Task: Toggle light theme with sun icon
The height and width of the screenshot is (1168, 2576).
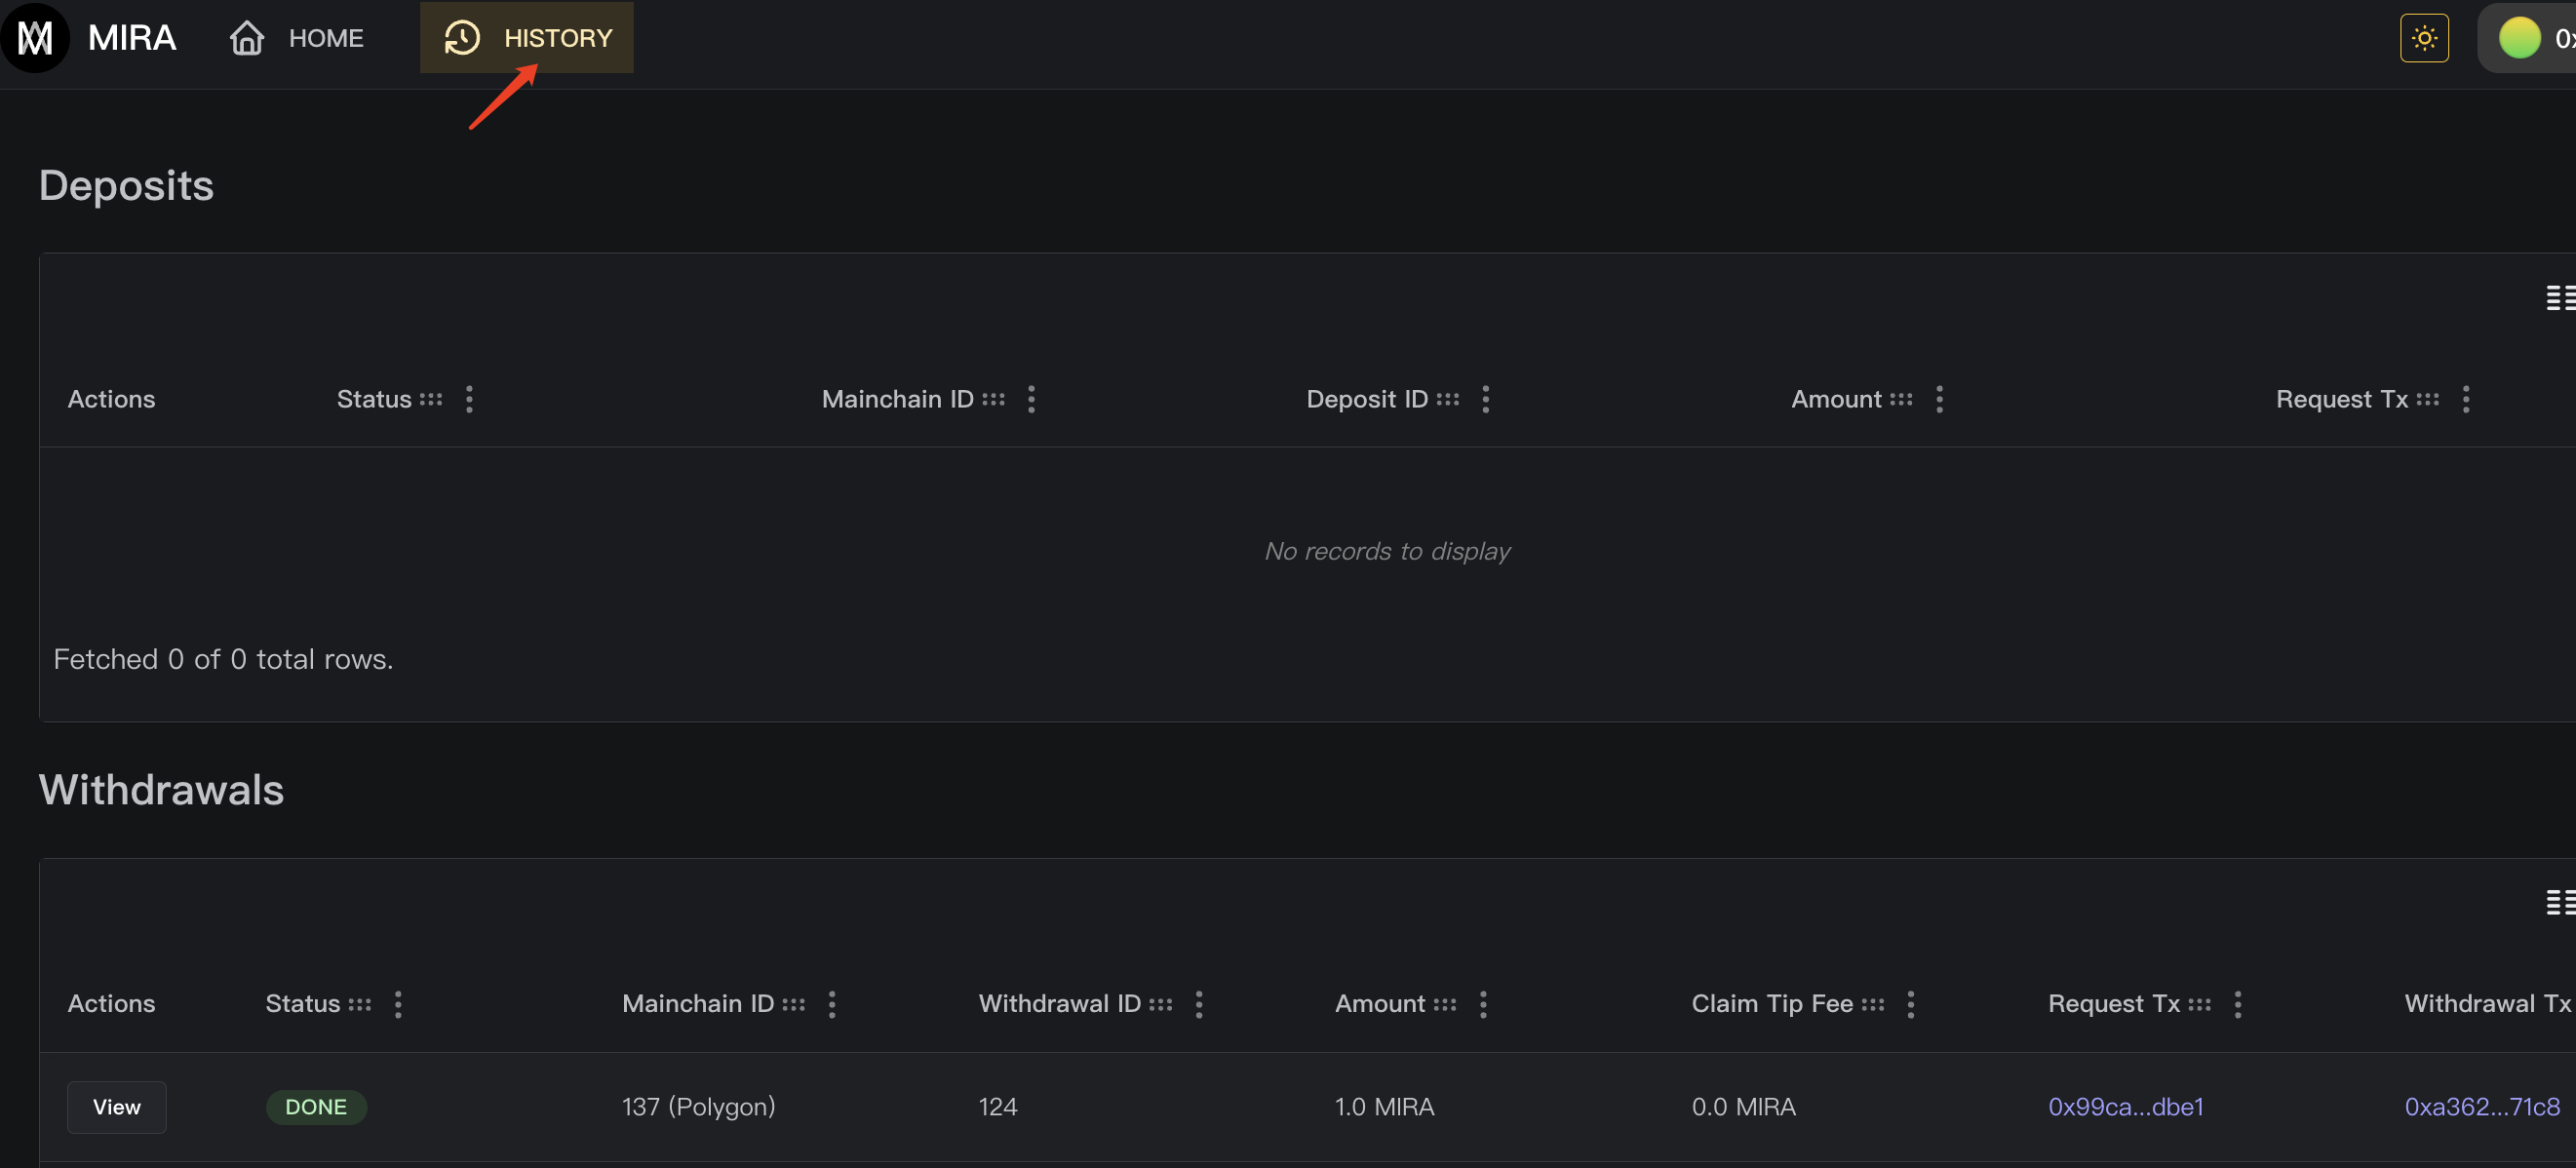Action: click(x=2424, y=38)
